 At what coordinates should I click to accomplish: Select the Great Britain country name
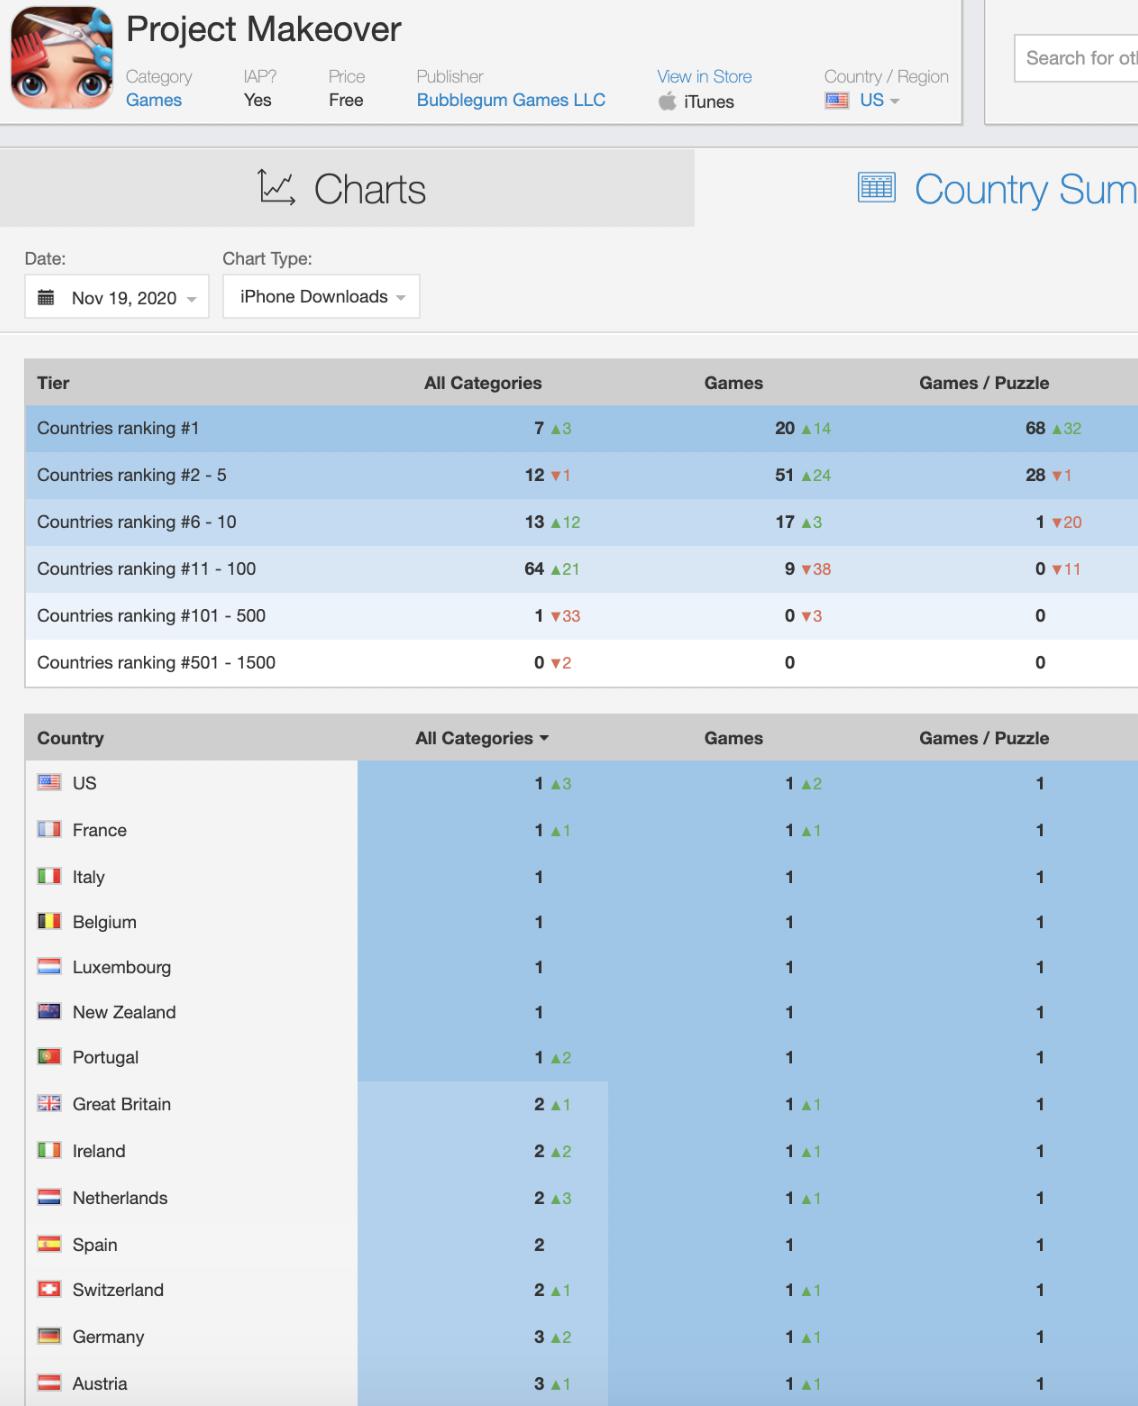[x=122, y=1104]
